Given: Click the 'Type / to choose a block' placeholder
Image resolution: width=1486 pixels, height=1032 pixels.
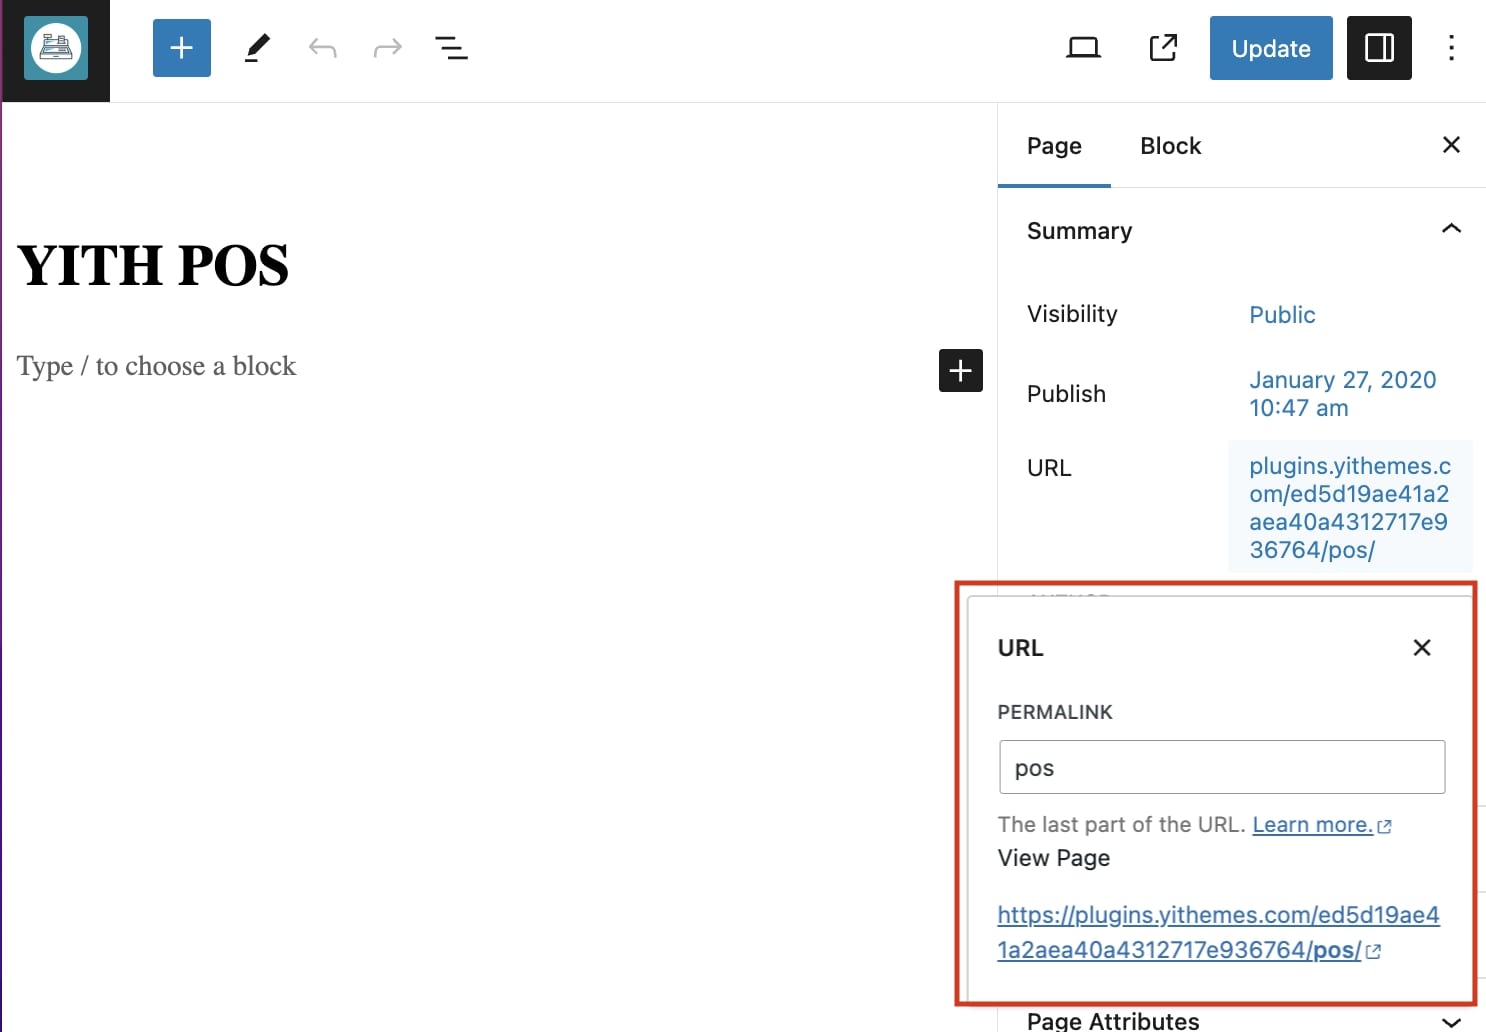Looking at the screenshot, I should click(x=156, y=366).
